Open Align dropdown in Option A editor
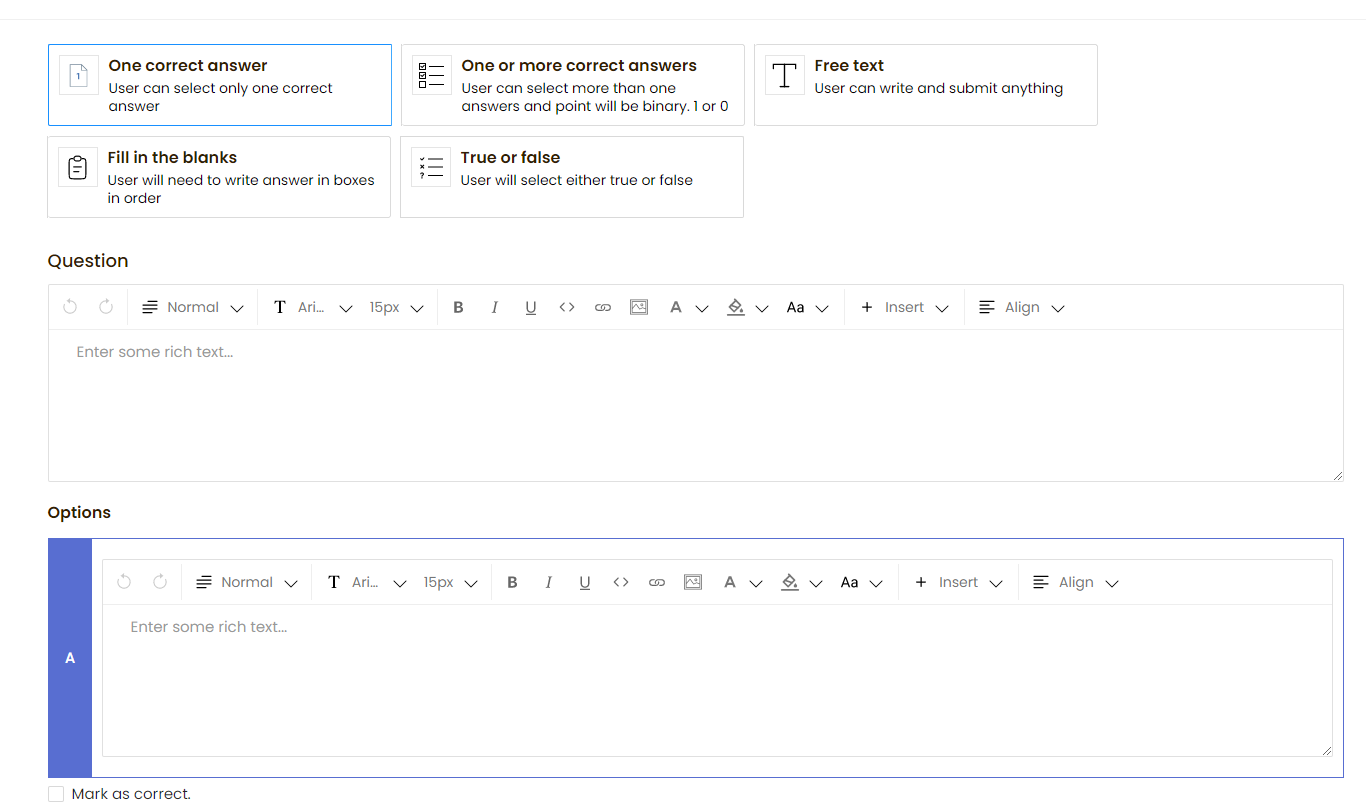 click(1075, 583)
